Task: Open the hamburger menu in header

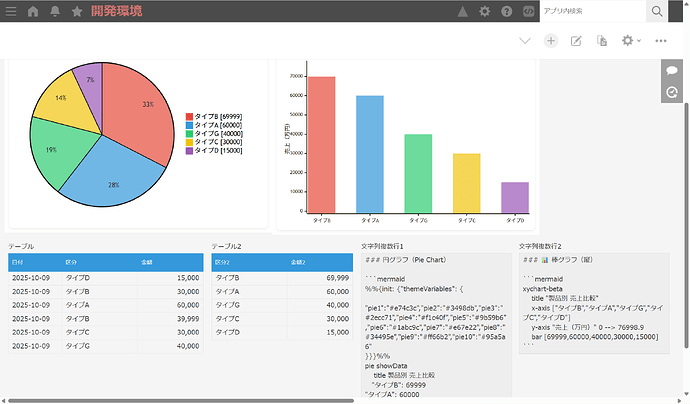Action: tap(10, 11)
